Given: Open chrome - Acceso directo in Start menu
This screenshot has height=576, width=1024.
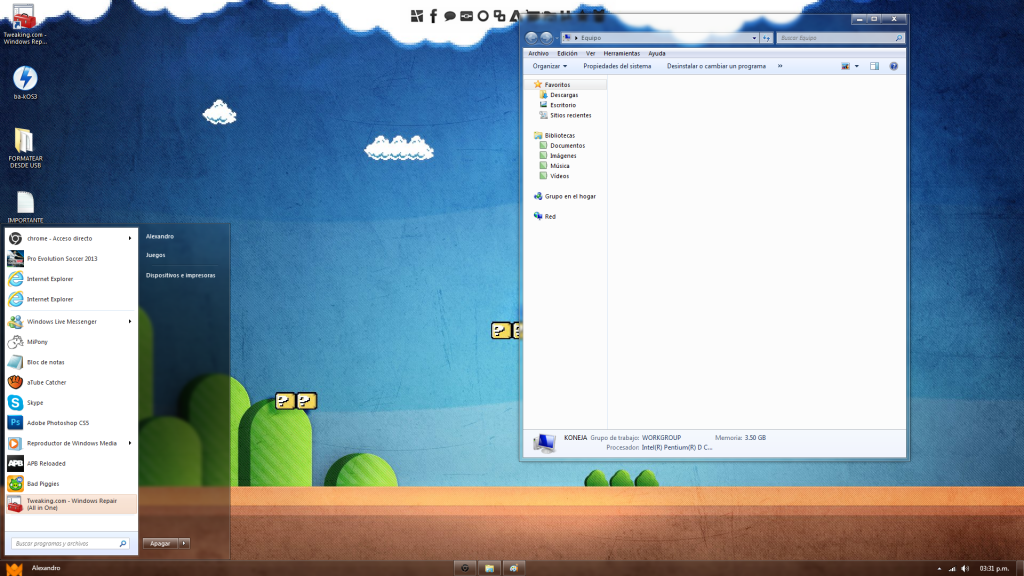Looking at the screenshot, I should (71, 238).
